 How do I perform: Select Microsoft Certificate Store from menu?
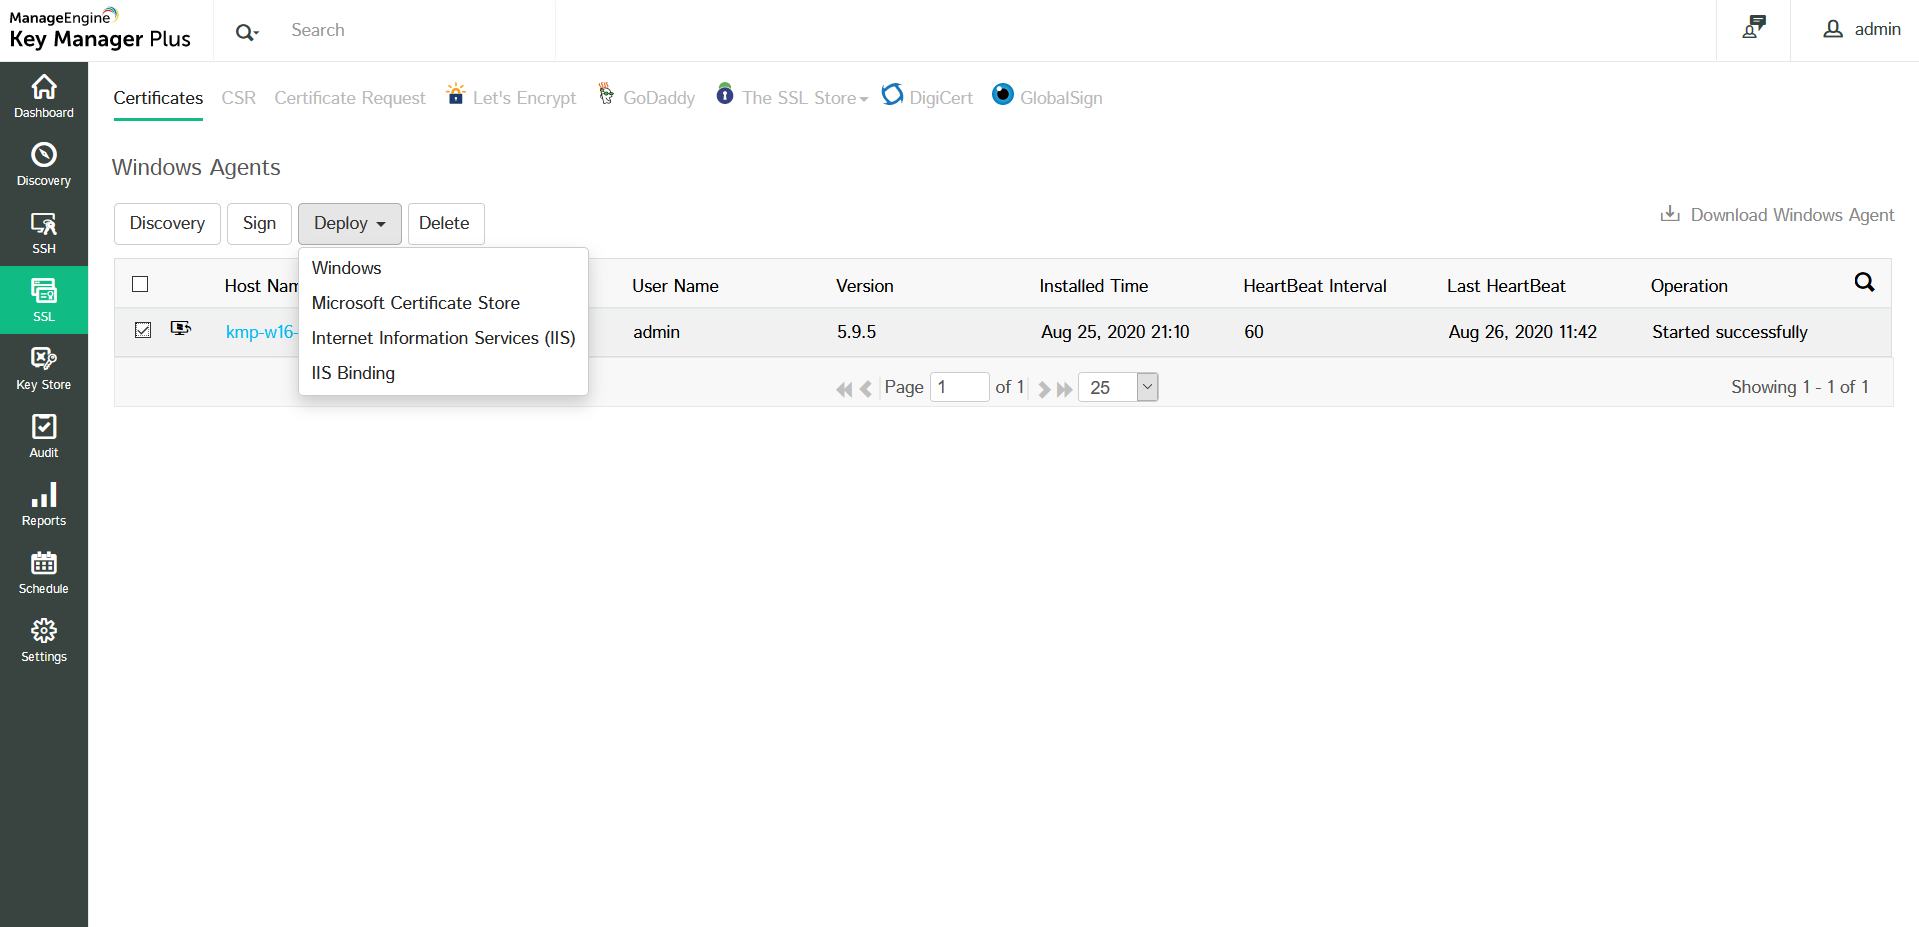click(415, 303)
